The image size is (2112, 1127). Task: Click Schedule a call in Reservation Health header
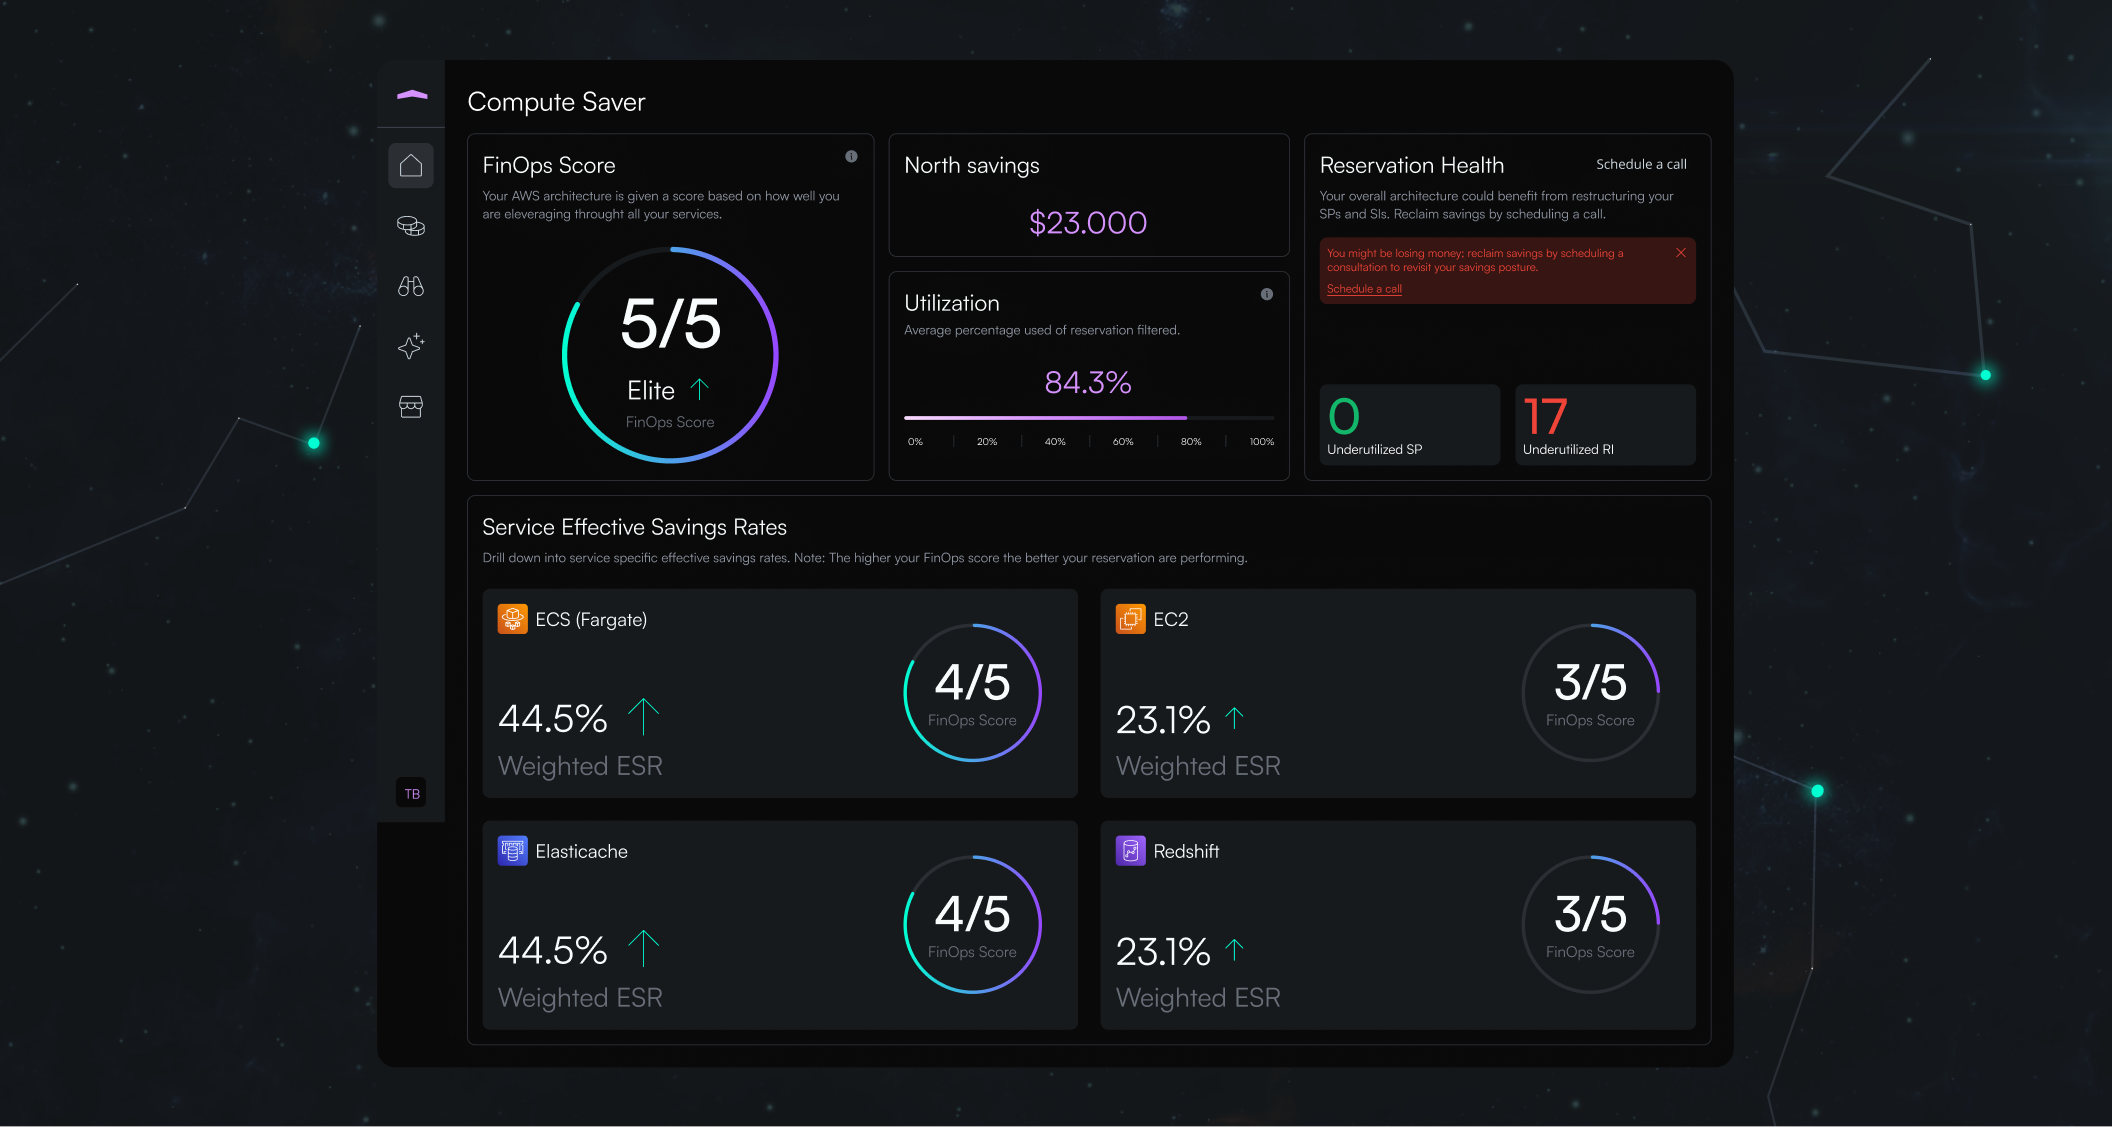point(1640,164)
